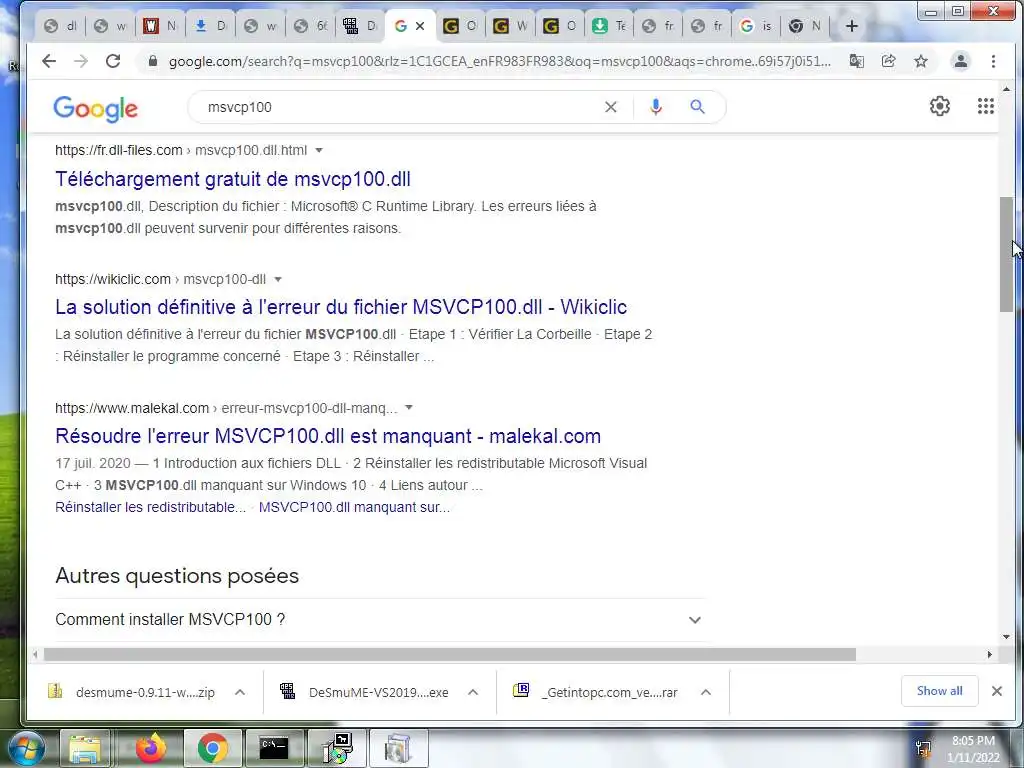Switch to the first 'dl' tab
The image size is (1024, 768).
coord(61,26)
